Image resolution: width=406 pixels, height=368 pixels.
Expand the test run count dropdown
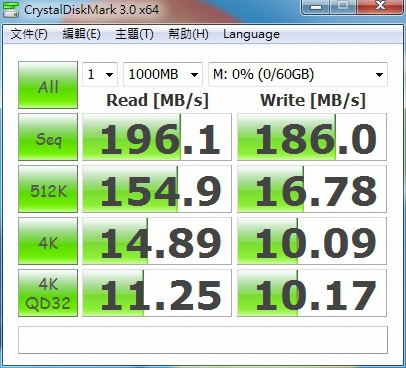[100, 74]
